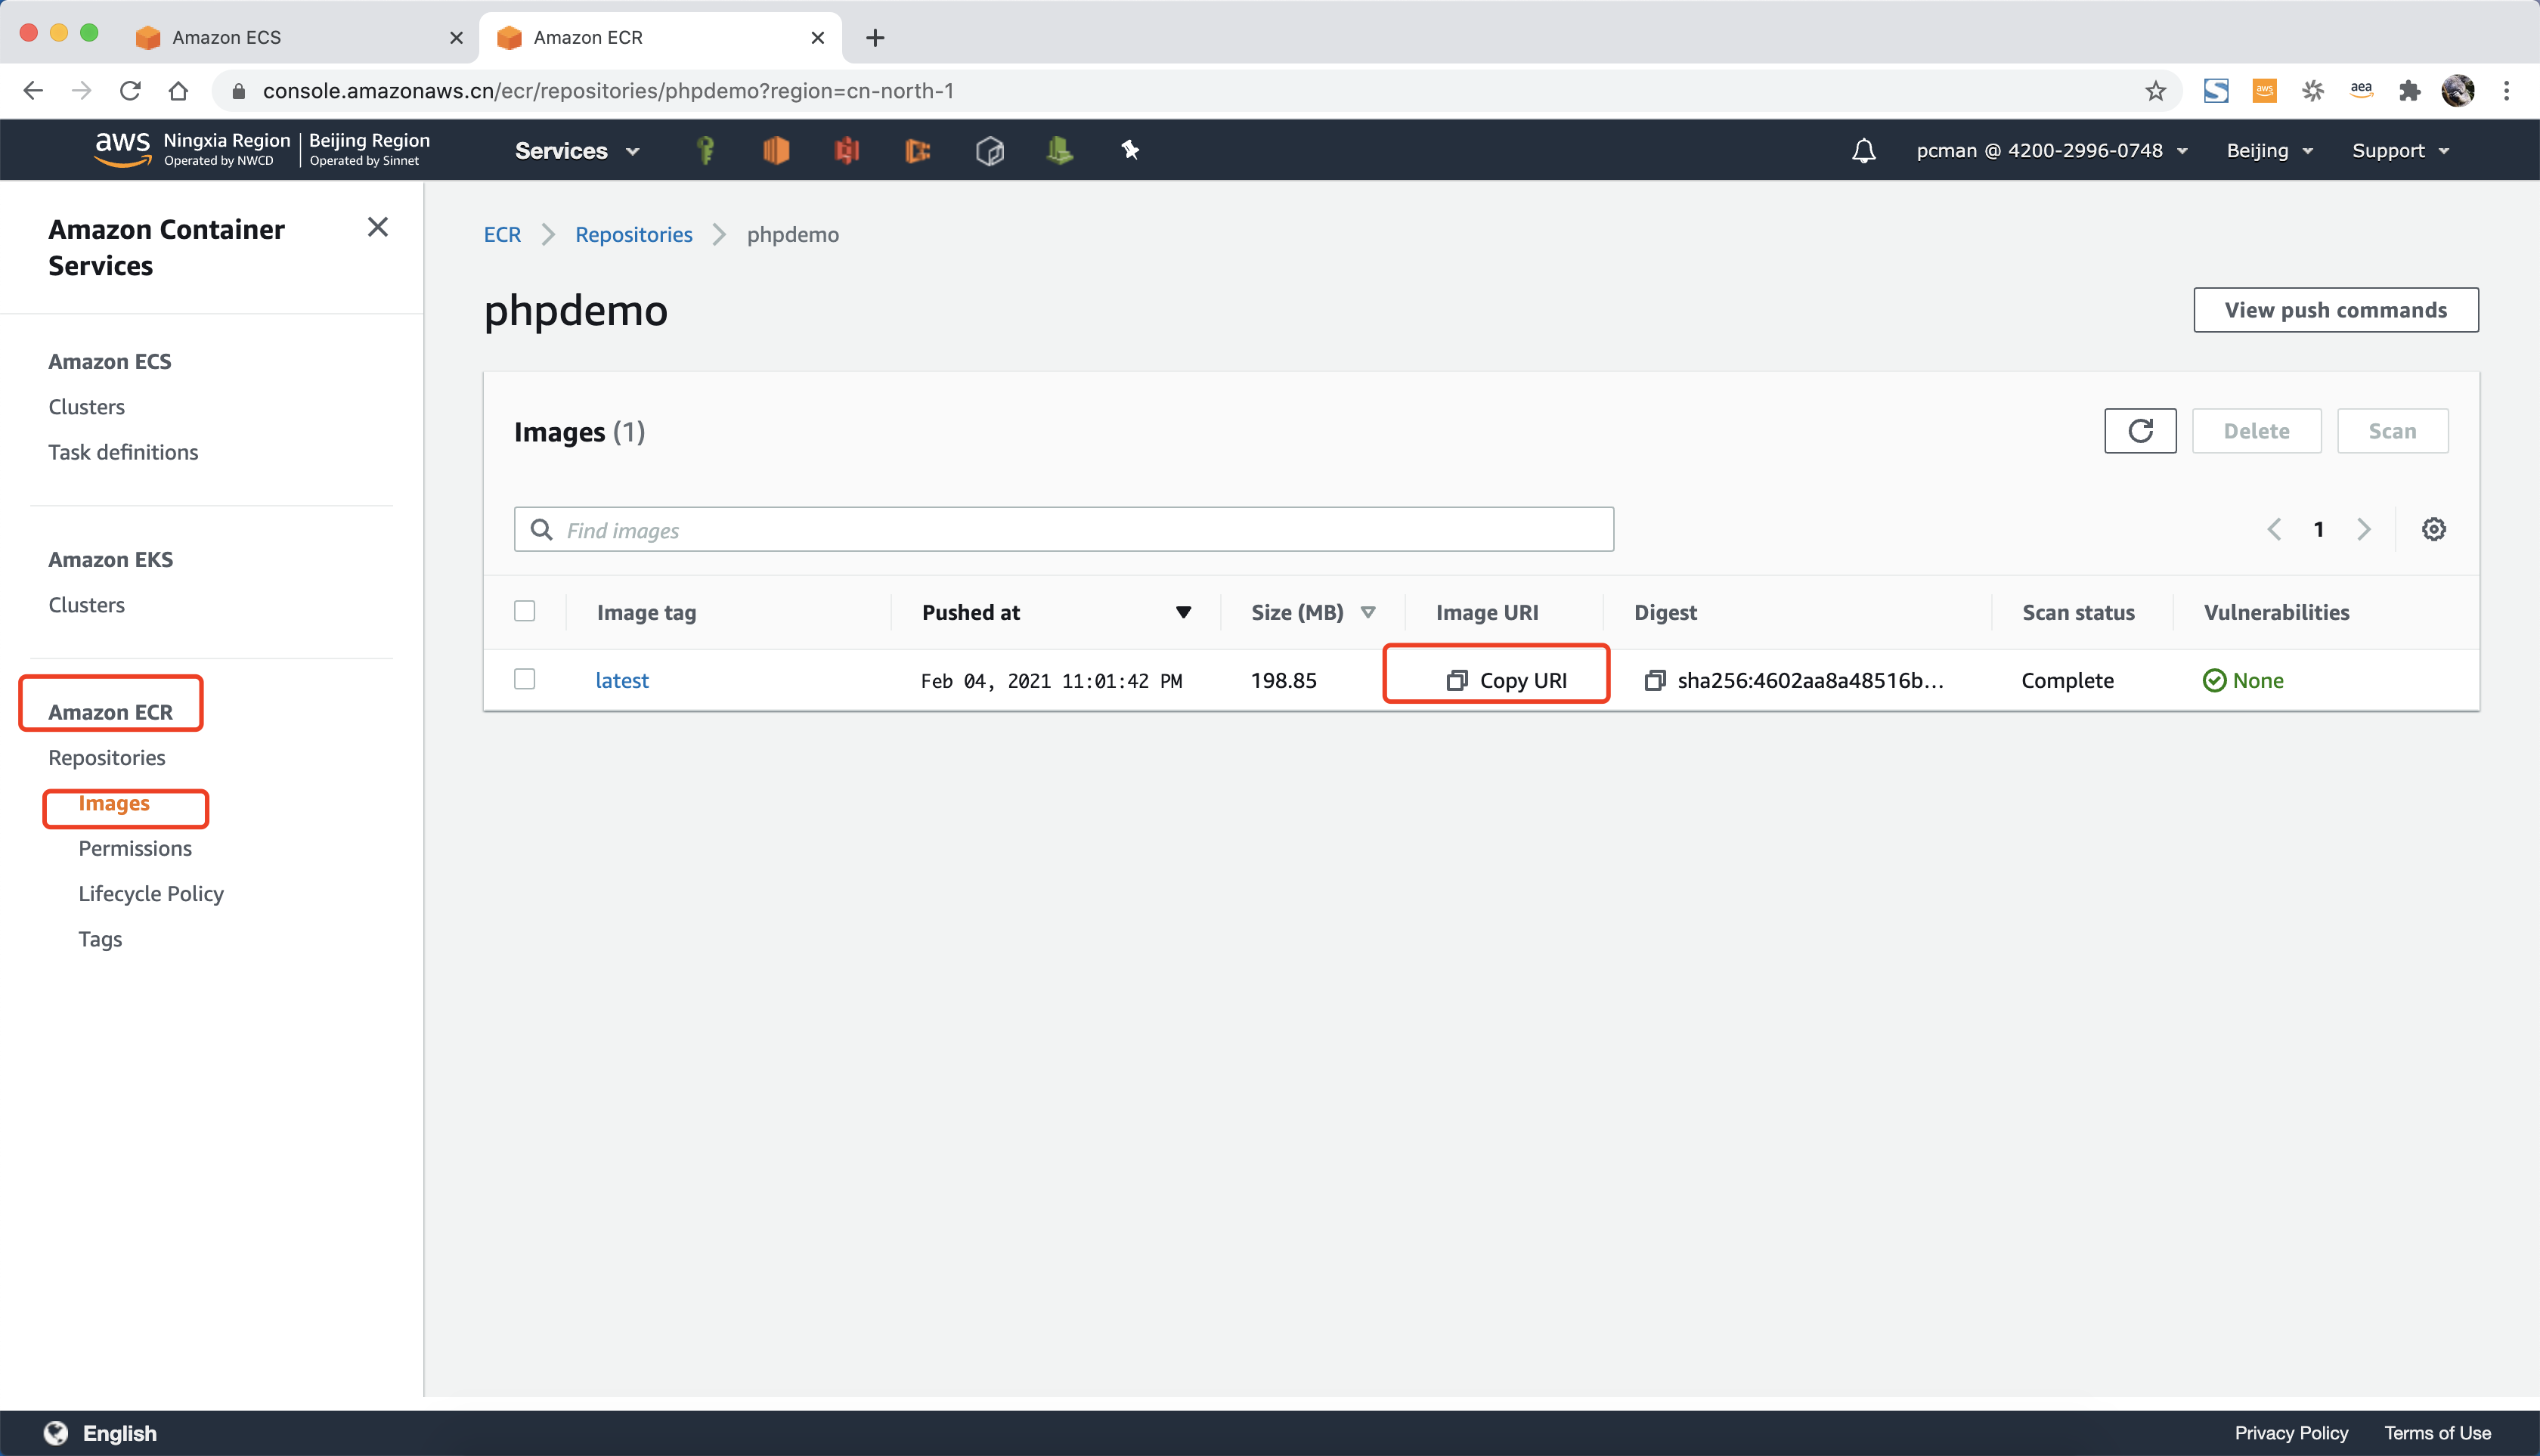Click the pin shortcuts icon
Screen dimensions: 2540x1456
coord(1130,150)
